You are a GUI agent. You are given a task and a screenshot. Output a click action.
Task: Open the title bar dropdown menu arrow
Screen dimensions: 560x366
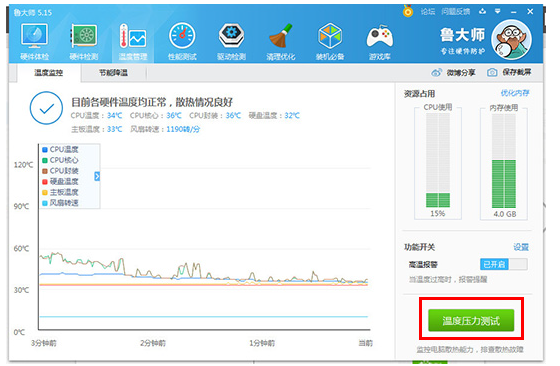[498, 11]
